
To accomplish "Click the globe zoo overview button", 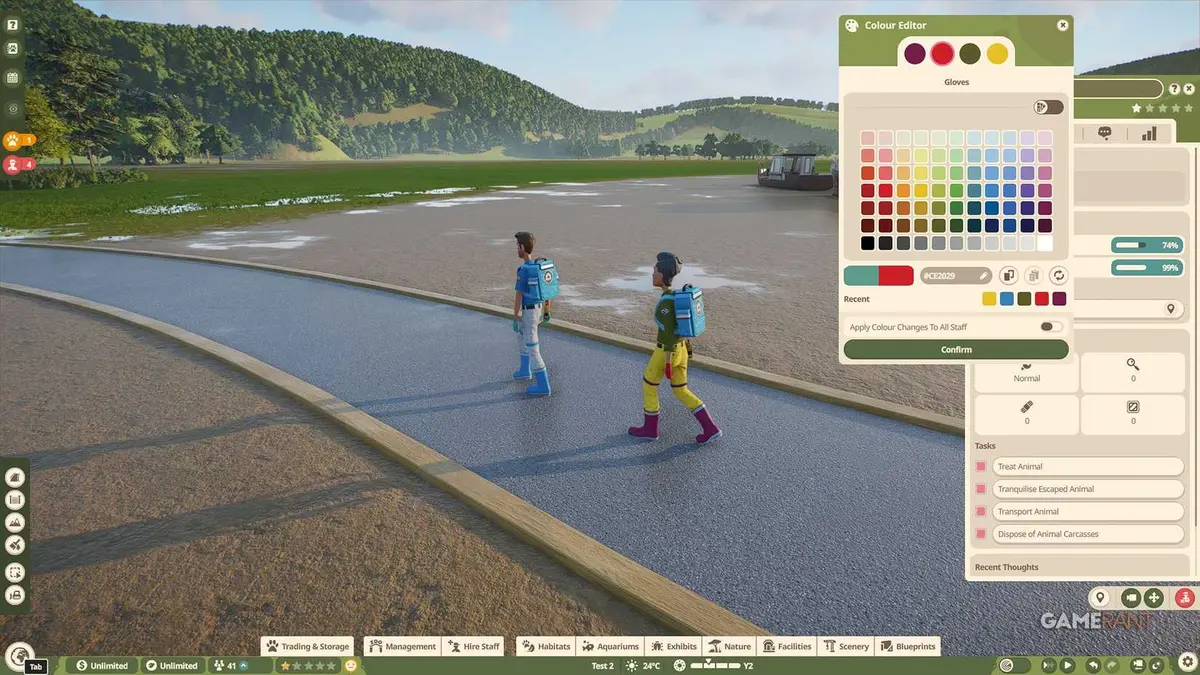I will (x=22, y=656).
